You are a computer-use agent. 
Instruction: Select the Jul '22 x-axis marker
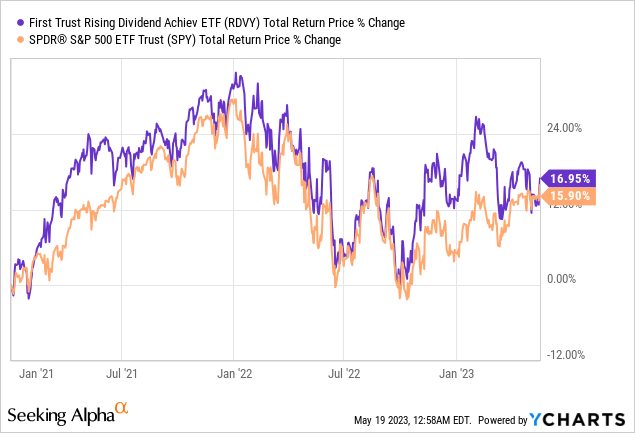coord(345,374)
